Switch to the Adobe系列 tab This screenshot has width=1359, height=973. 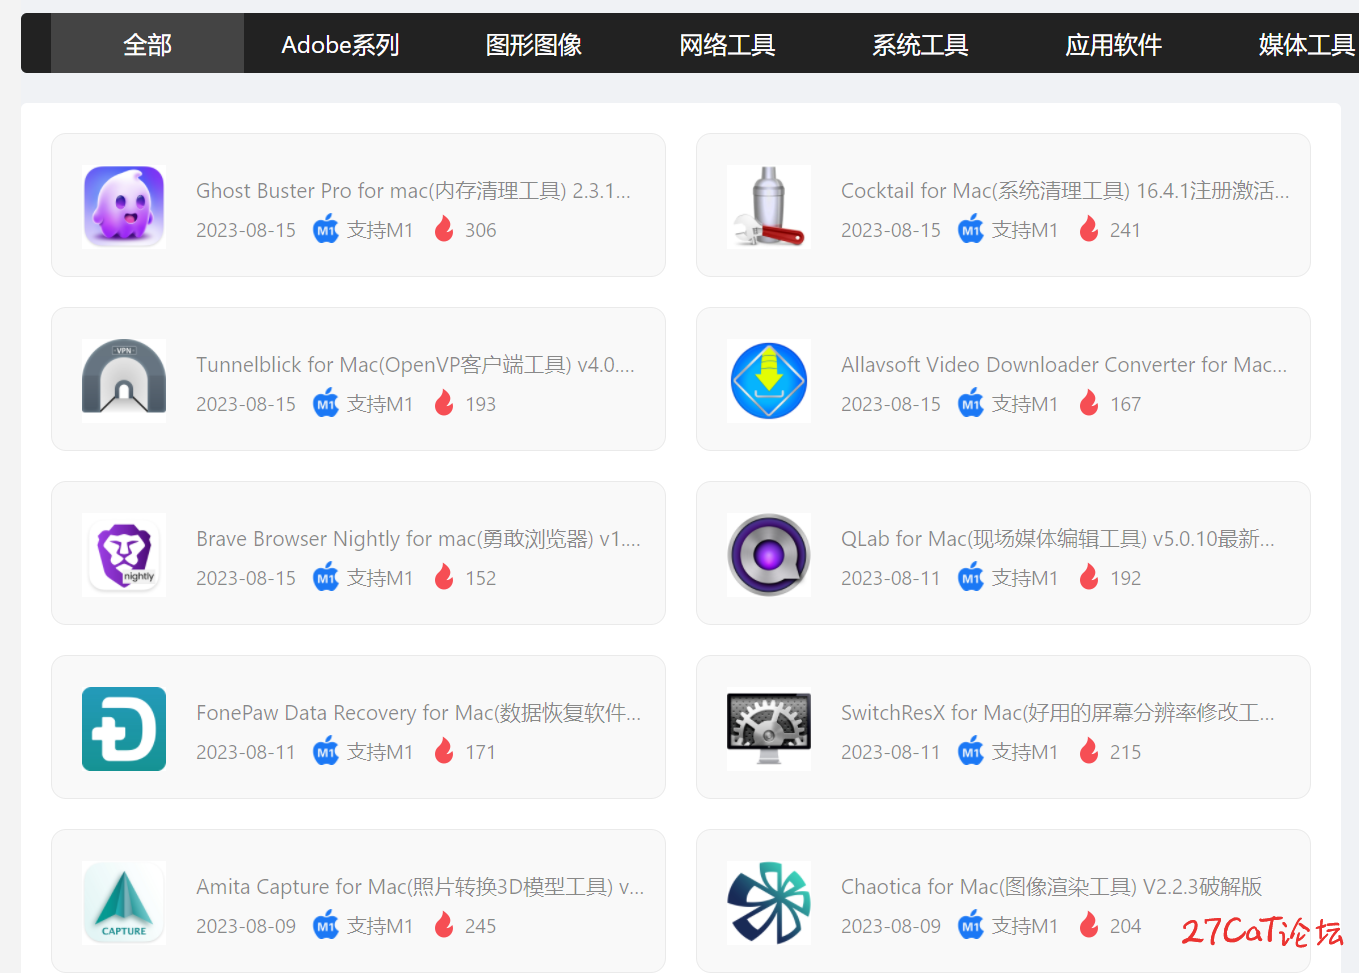[340, 44]
